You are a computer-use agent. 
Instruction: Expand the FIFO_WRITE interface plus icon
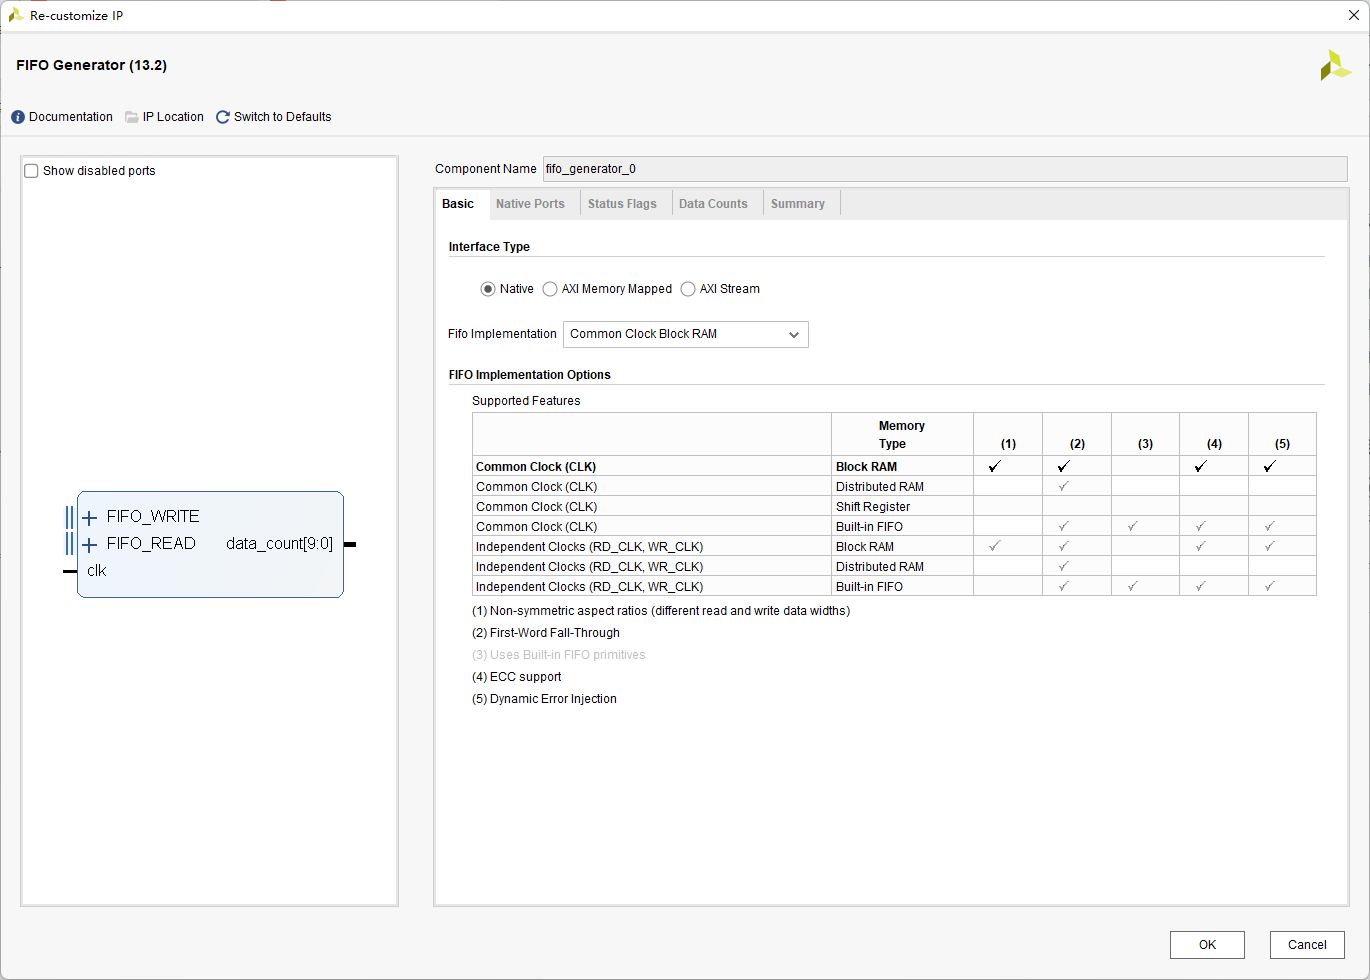click(x=89, y=517)
